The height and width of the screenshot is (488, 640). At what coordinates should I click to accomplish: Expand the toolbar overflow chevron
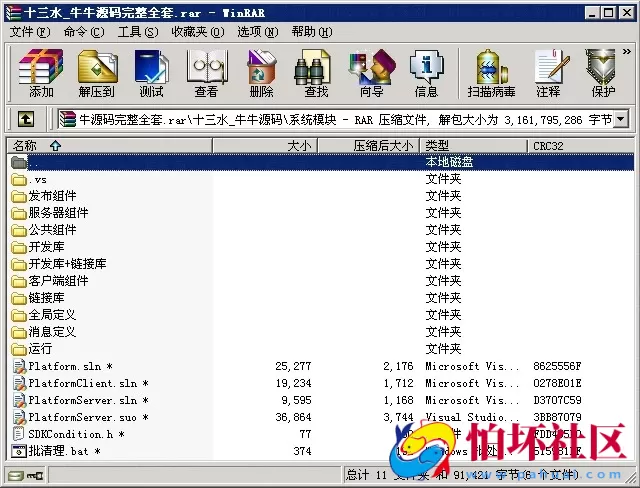627,51
